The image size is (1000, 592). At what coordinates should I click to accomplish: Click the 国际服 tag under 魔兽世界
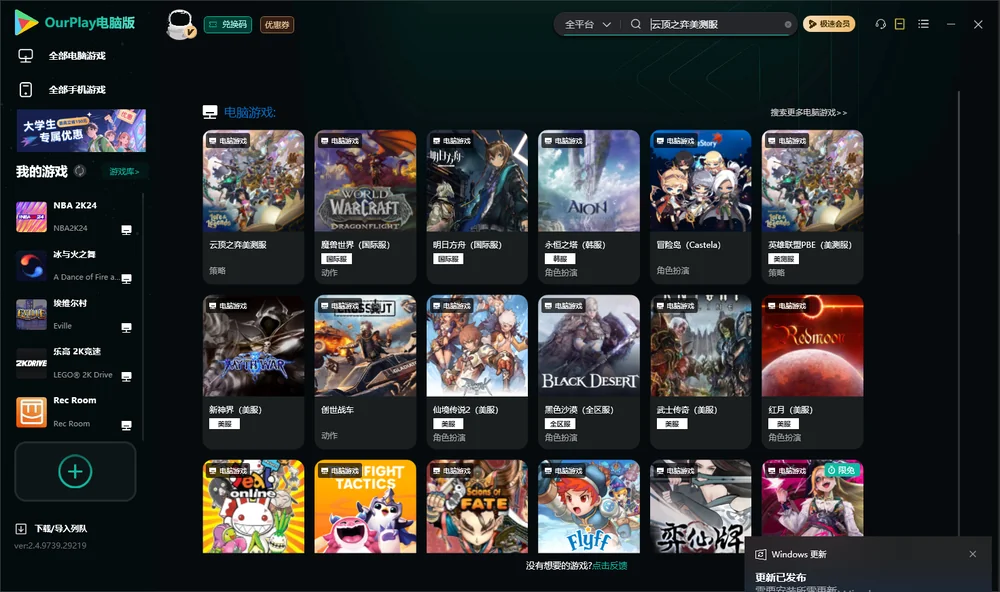click(336, 259)
